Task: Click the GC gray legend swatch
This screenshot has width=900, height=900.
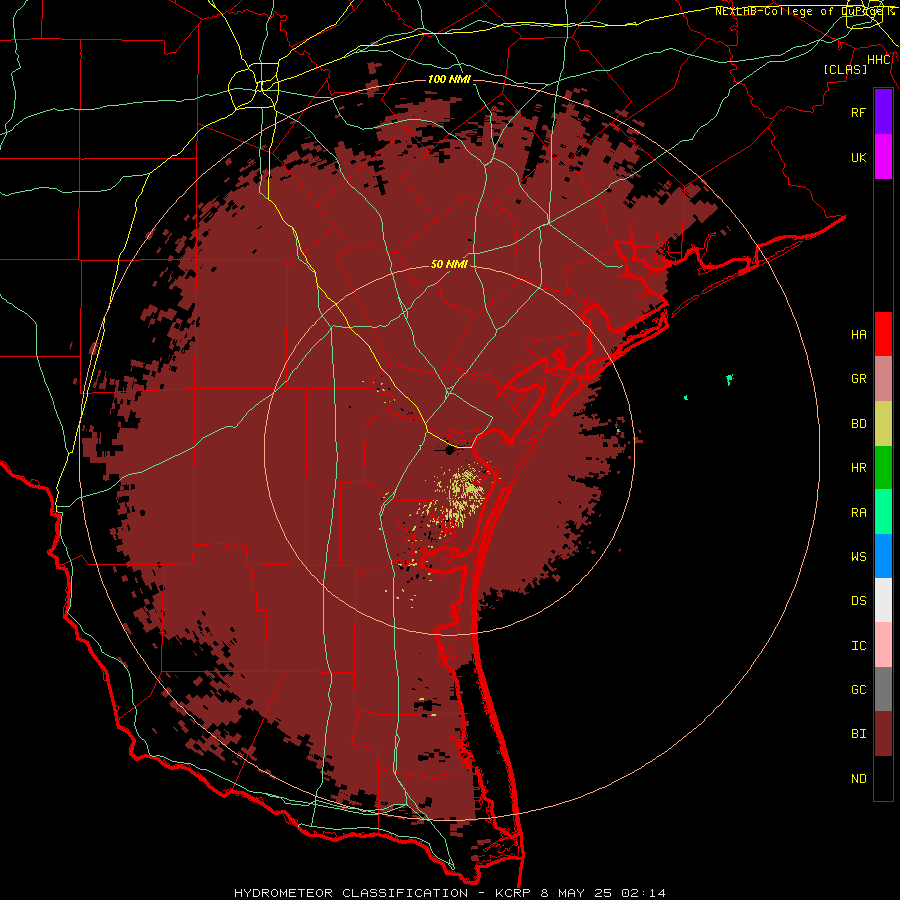Action: 883,689
